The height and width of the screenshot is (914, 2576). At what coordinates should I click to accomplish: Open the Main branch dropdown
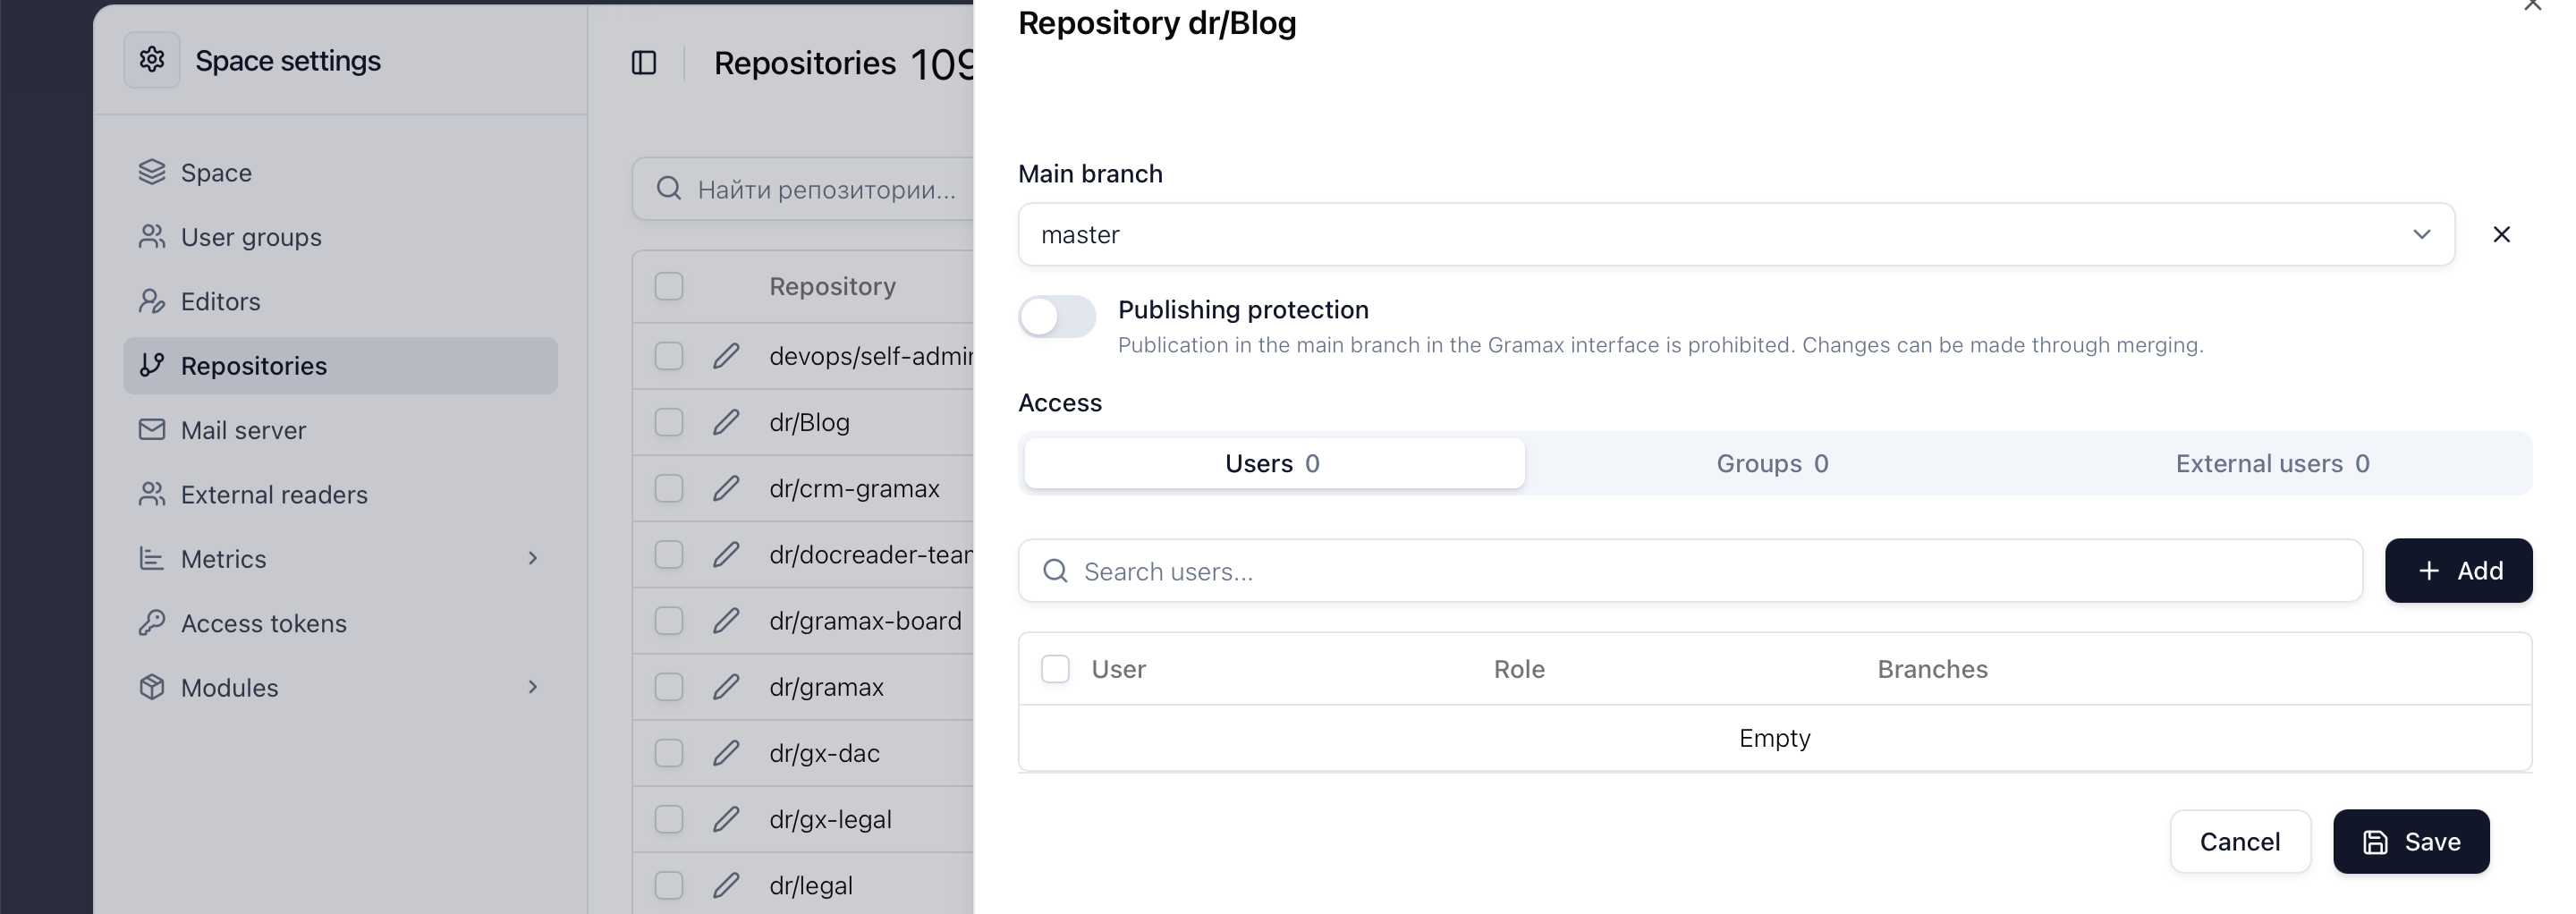tap(1736, 235)
